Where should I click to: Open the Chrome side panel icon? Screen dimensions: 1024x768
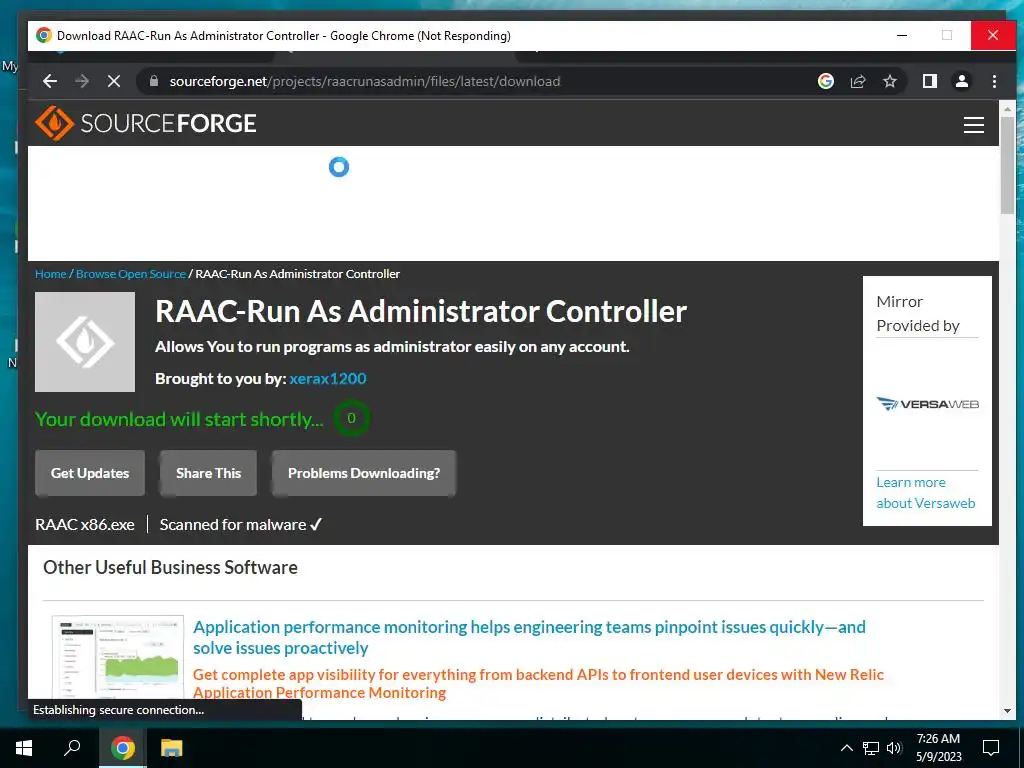[x=930, y=81]
